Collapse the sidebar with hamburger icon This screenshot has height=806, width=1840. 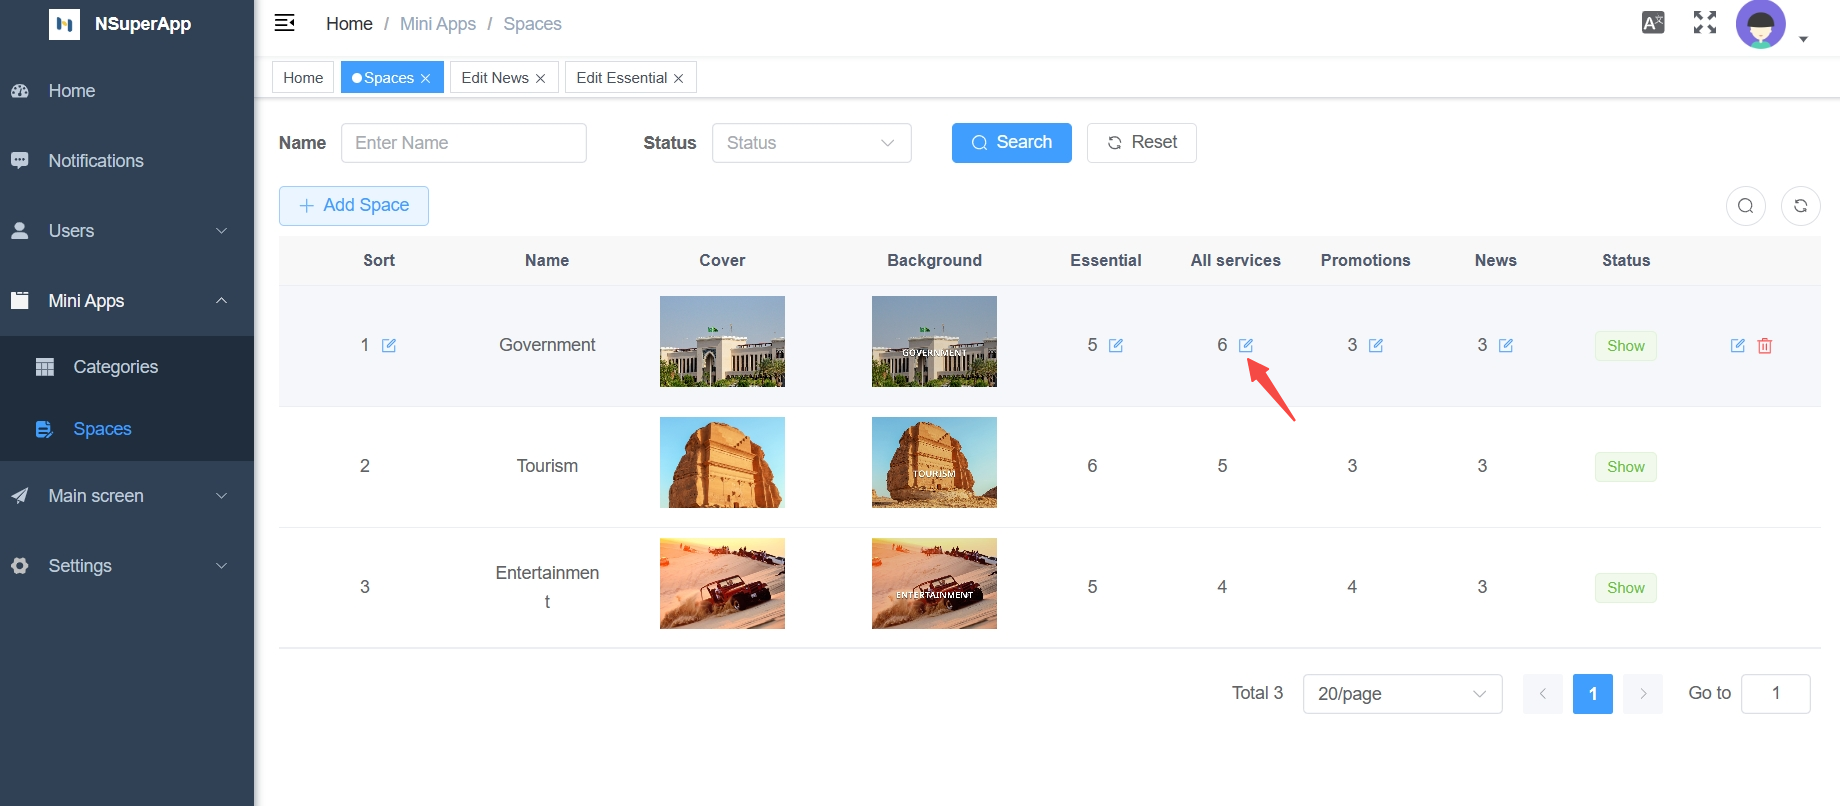click(285, 23)
